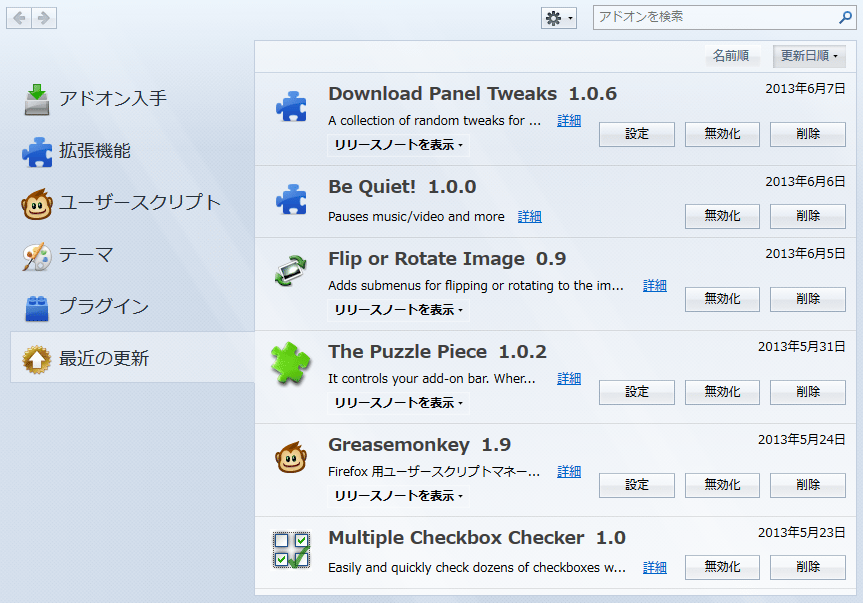
Task: Click the orange update badge icon
Action: pos(37,359)
